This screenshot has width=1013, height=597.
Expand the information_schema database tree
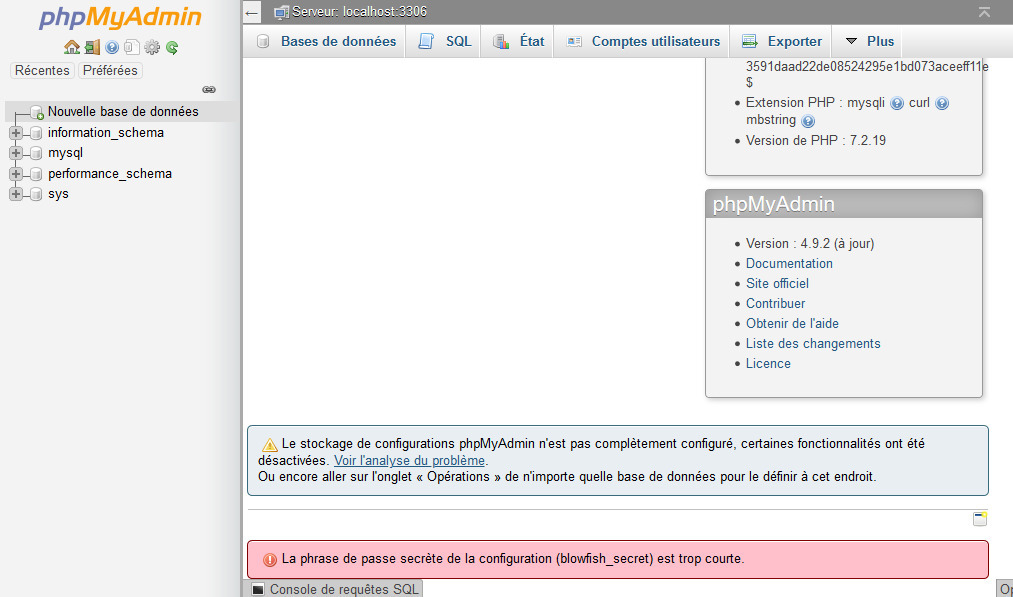(x=16, y=133)
